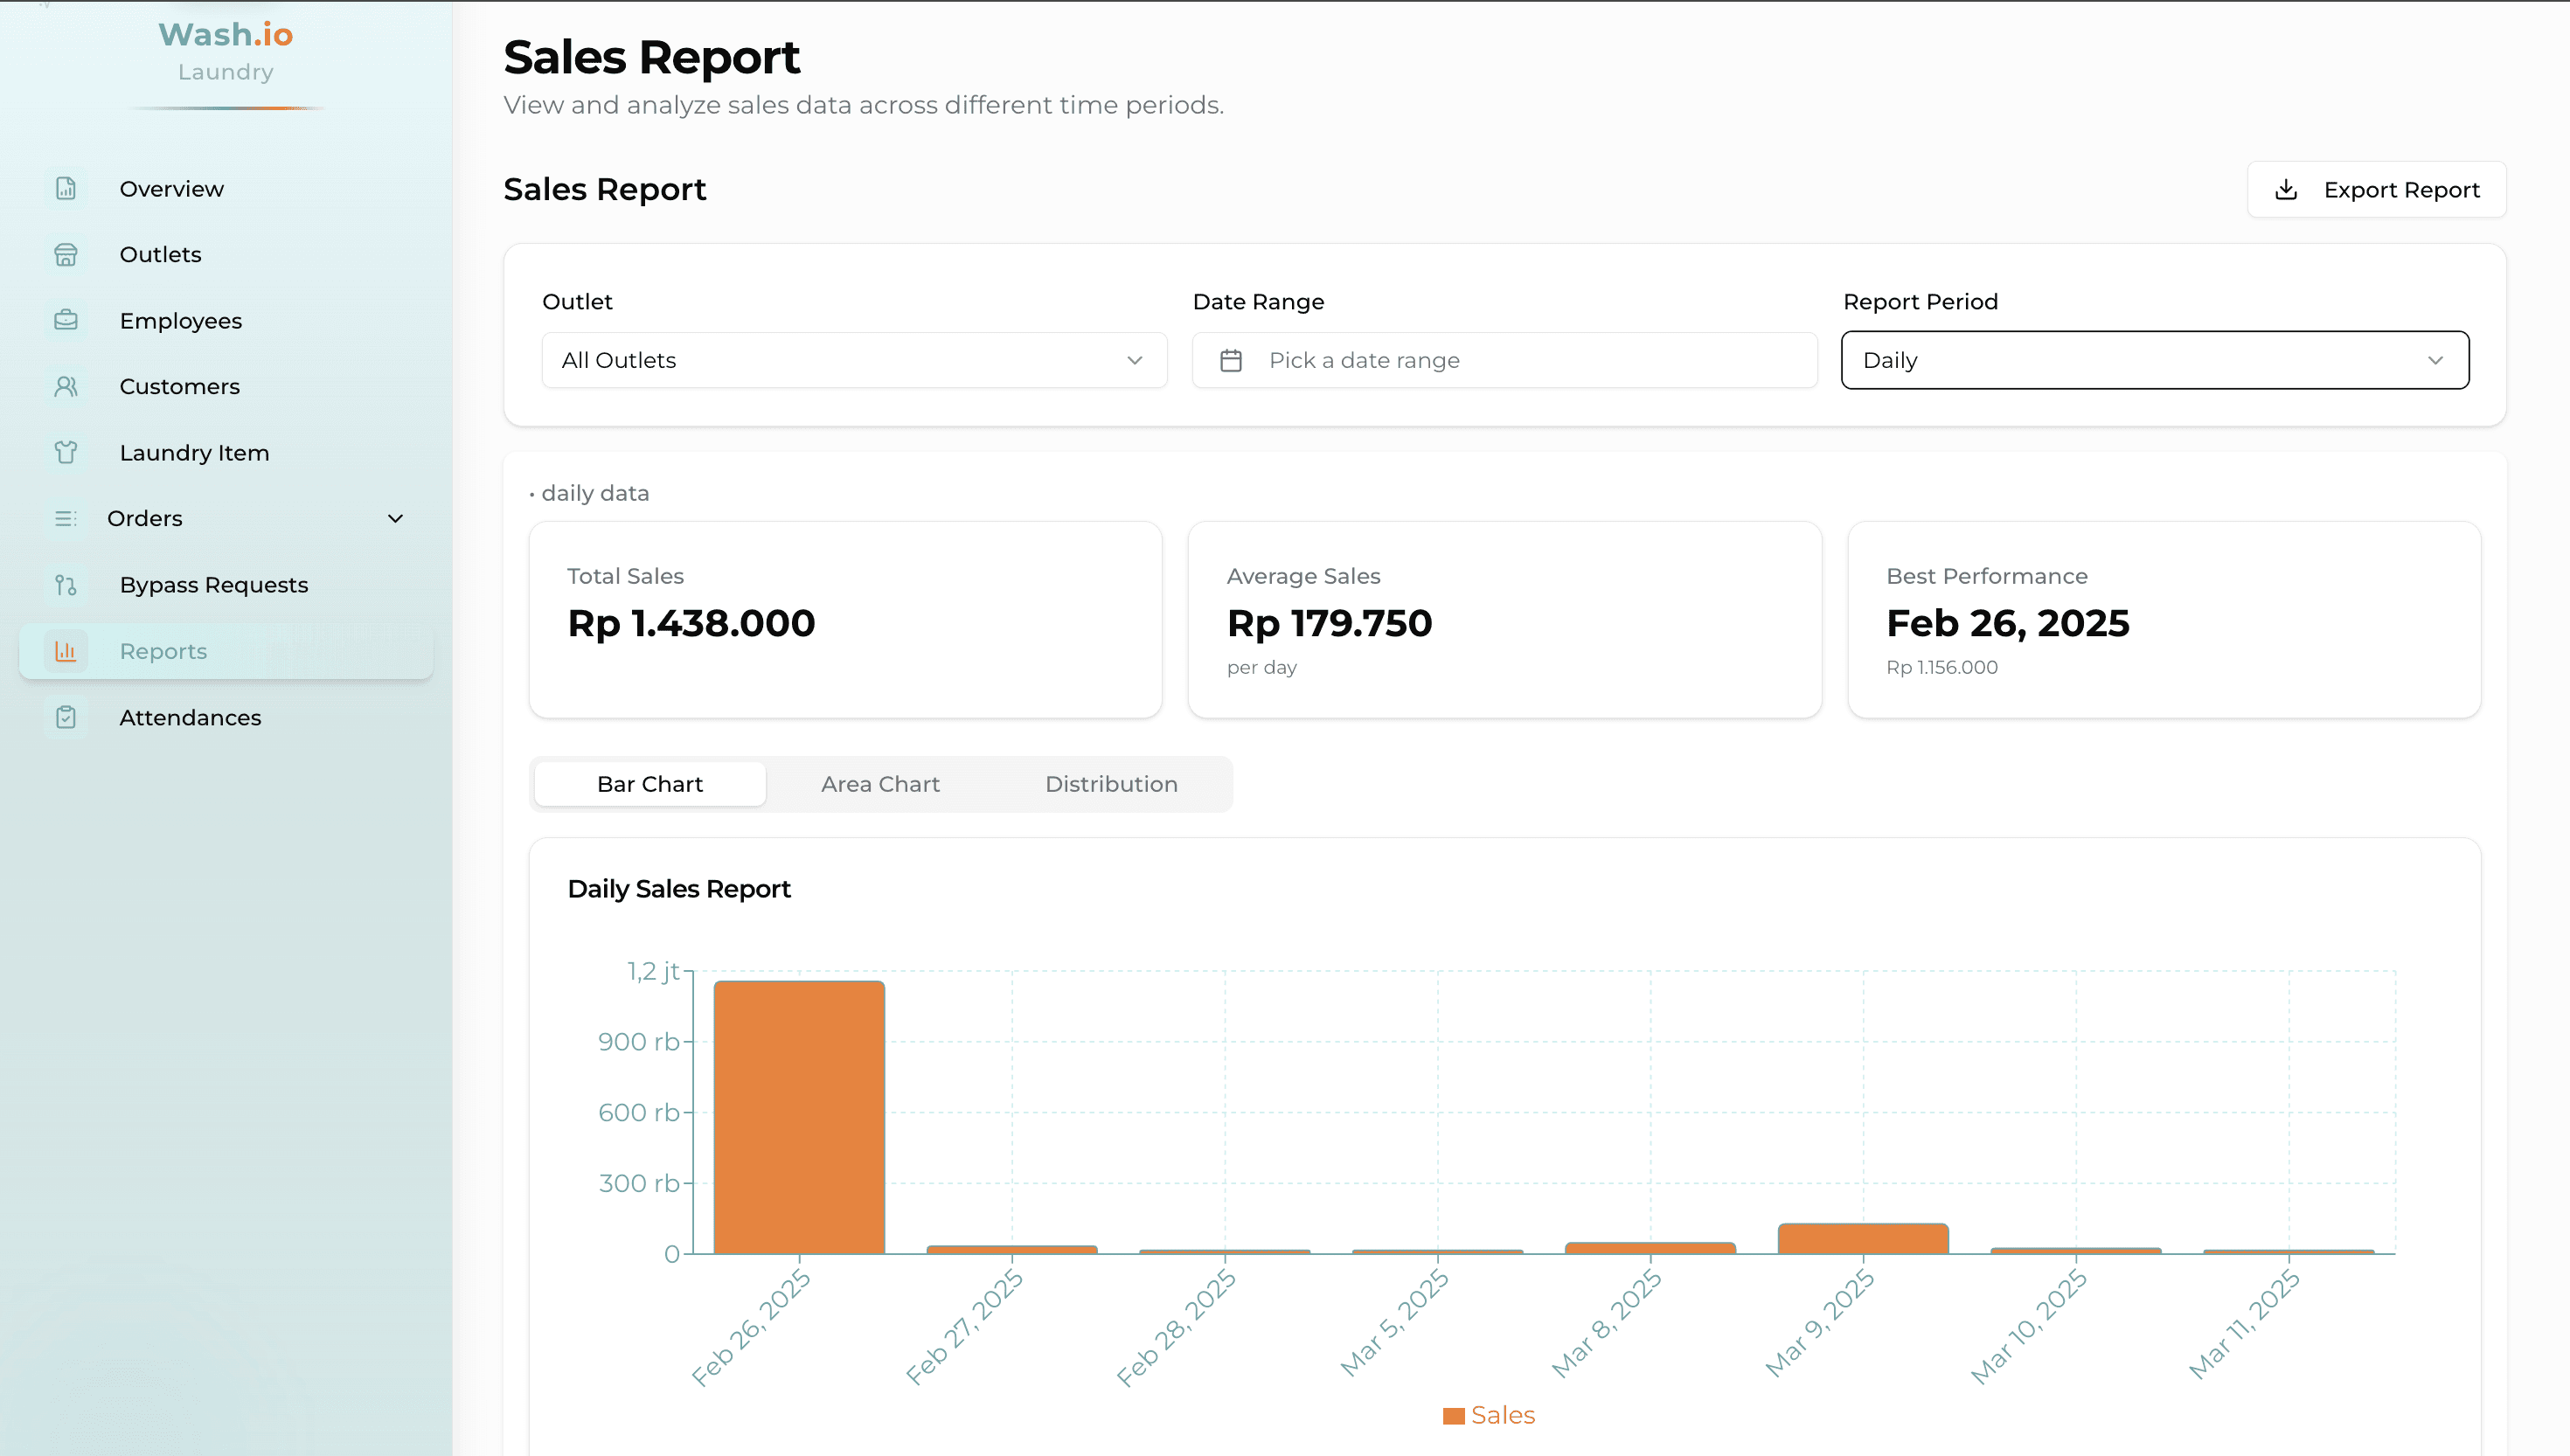Viewport: 2570px width, 1456px height.
Task: Click the Customers people icon
Action: 65,386
